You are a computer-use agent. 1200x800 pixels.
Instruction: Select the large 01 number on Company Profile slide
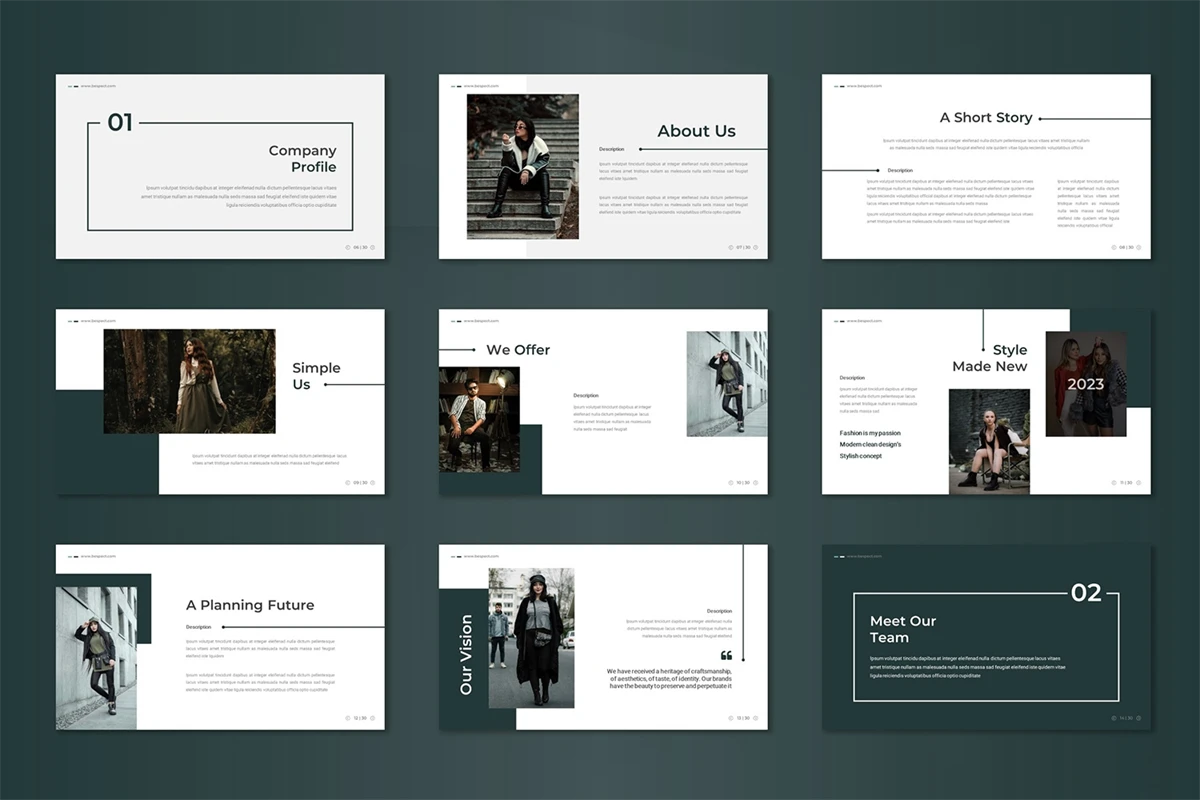pos(120,123)
